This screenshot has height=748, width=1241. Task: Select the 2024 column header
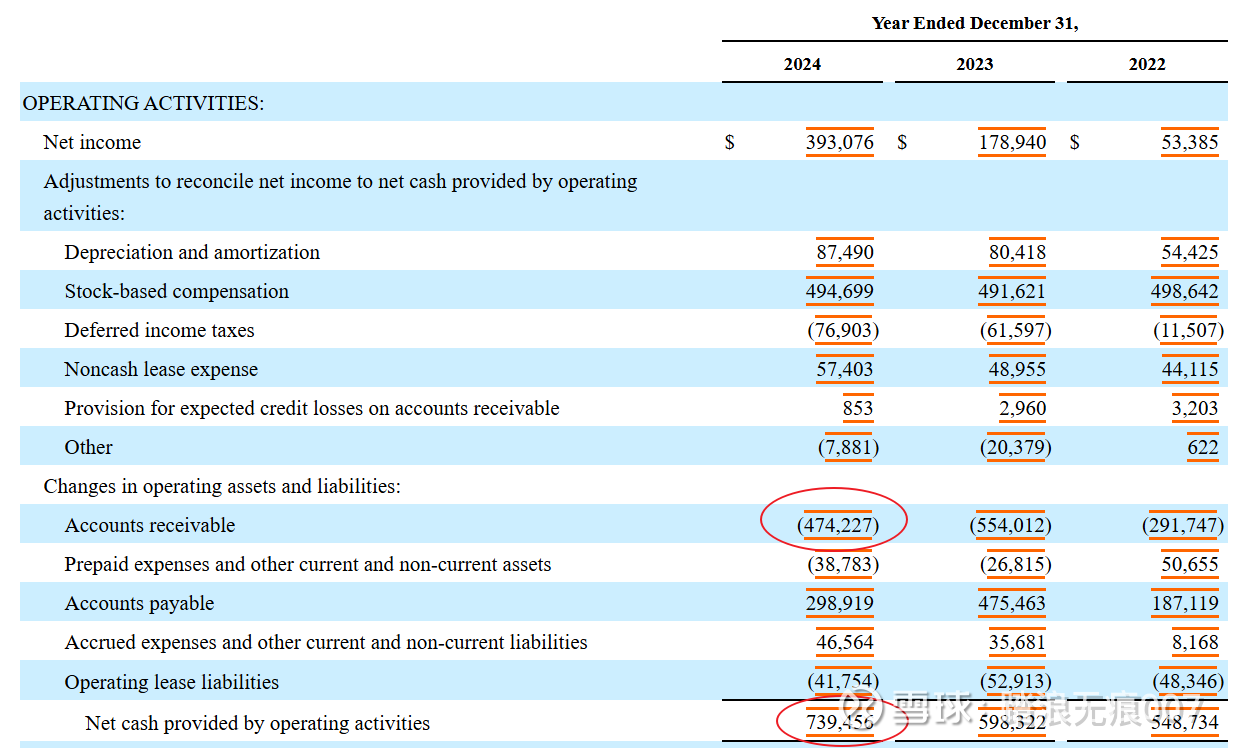coord(802,64)
